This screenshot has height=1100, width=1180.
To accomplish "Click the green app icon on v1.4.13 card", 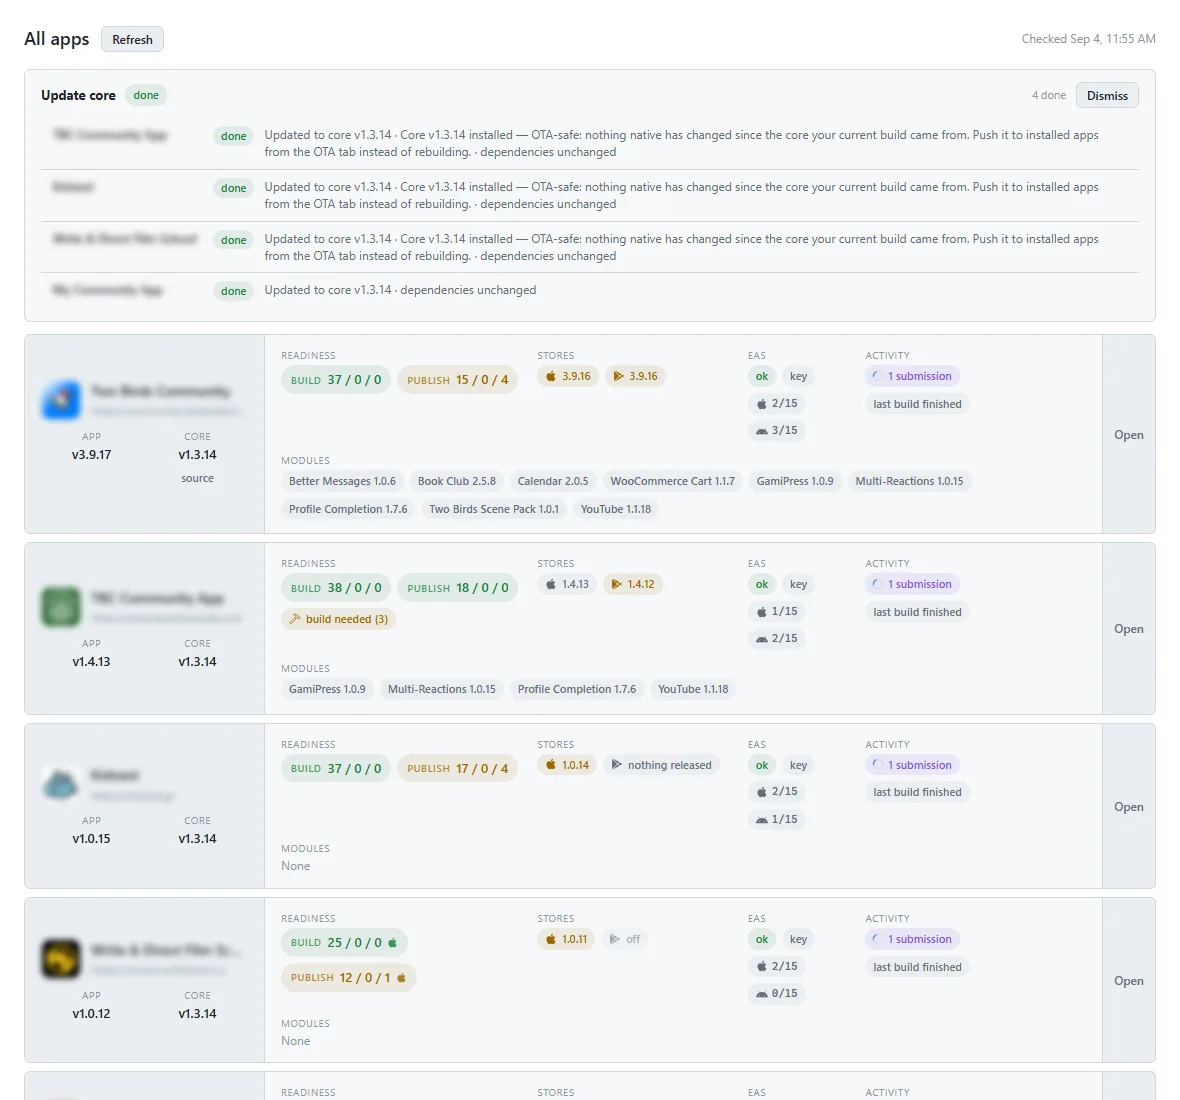I will pos(61,607).
